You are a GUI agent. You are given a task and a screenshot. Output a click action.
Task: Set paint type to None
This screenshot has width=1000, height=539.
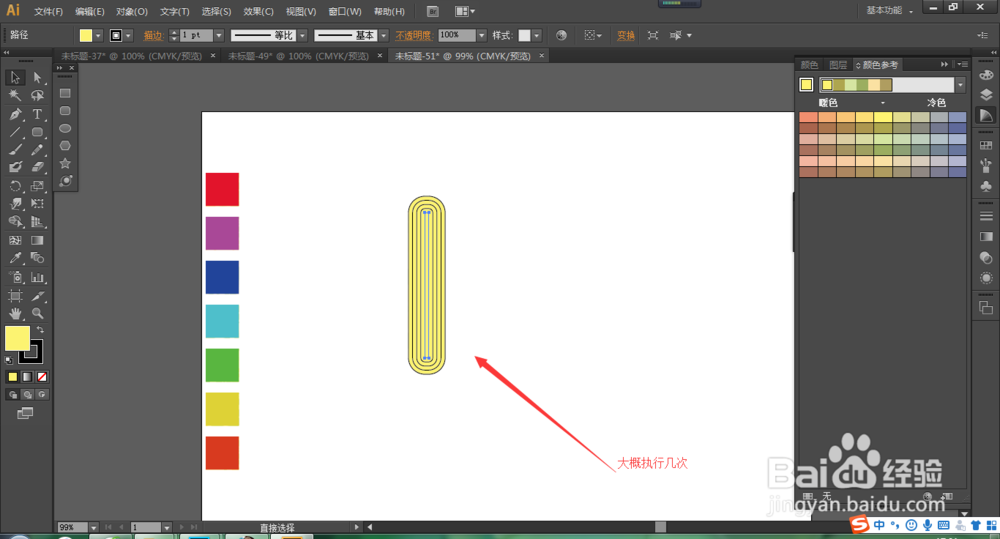click(x=41, y=377)
